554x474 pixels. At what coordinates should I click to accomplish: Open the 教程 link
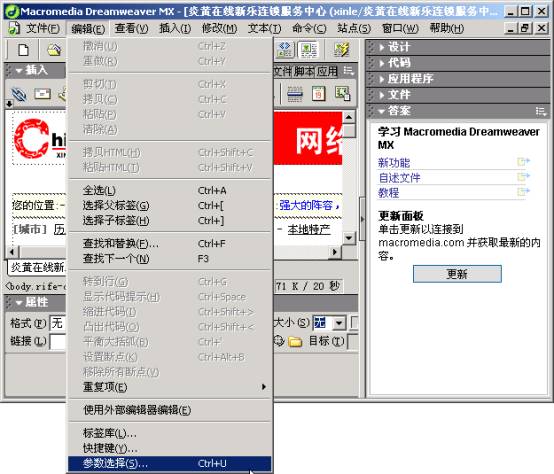tap(389, 193)
